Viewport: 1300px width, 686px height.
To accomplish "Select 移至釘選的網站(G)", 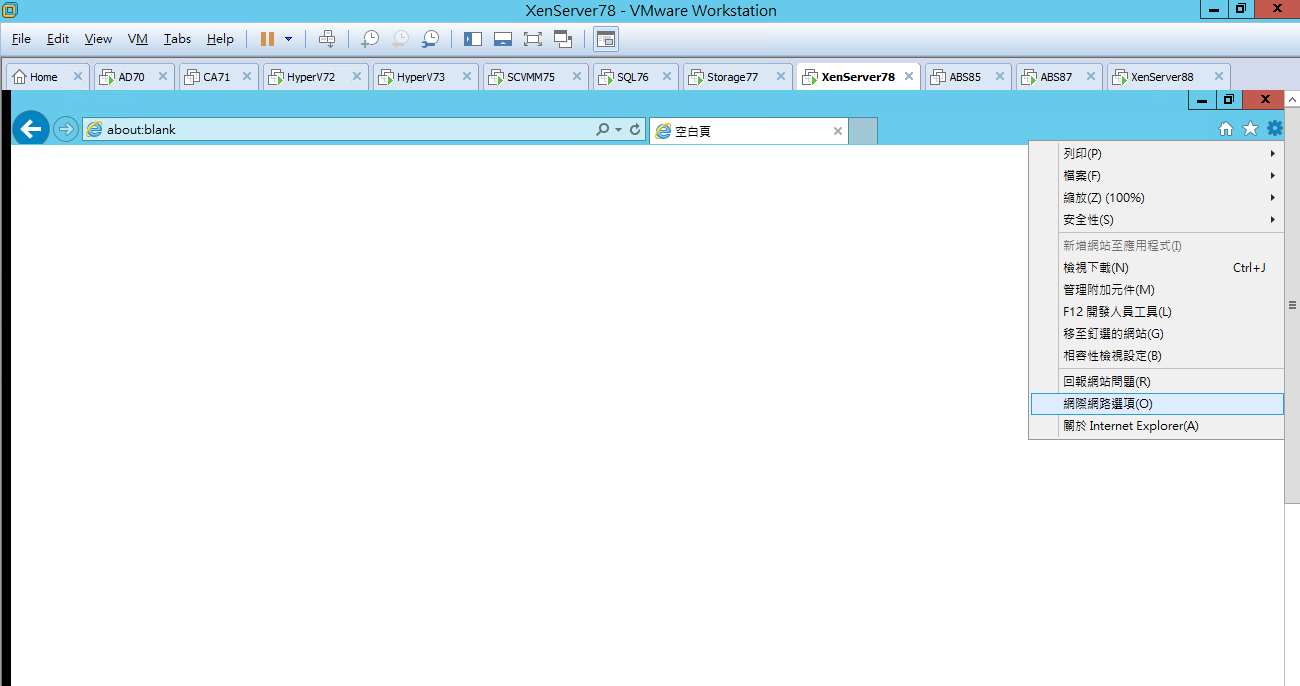I will (x=1156, y=334).
